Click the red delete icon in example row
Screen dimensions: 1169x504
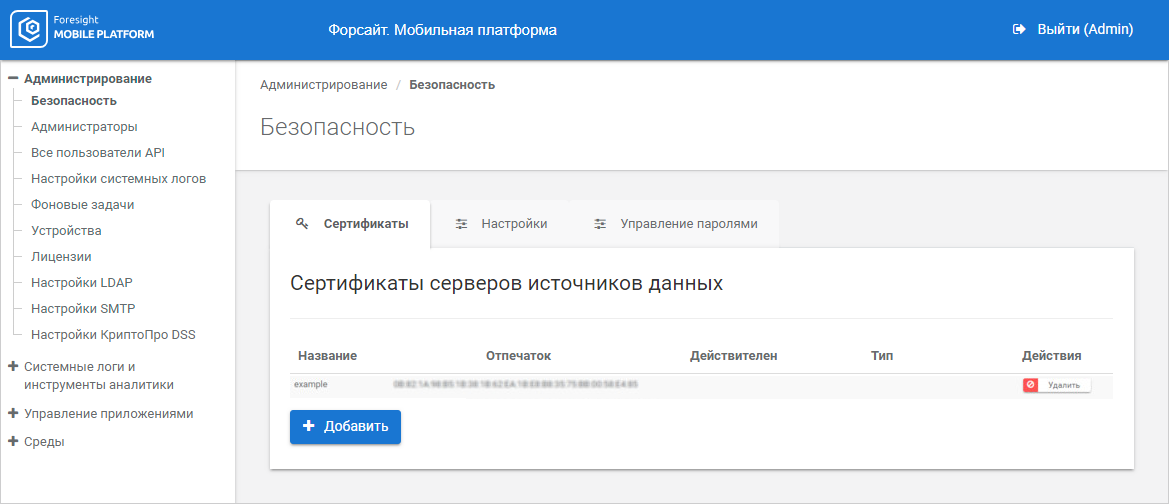click(x=1031, y=385)
